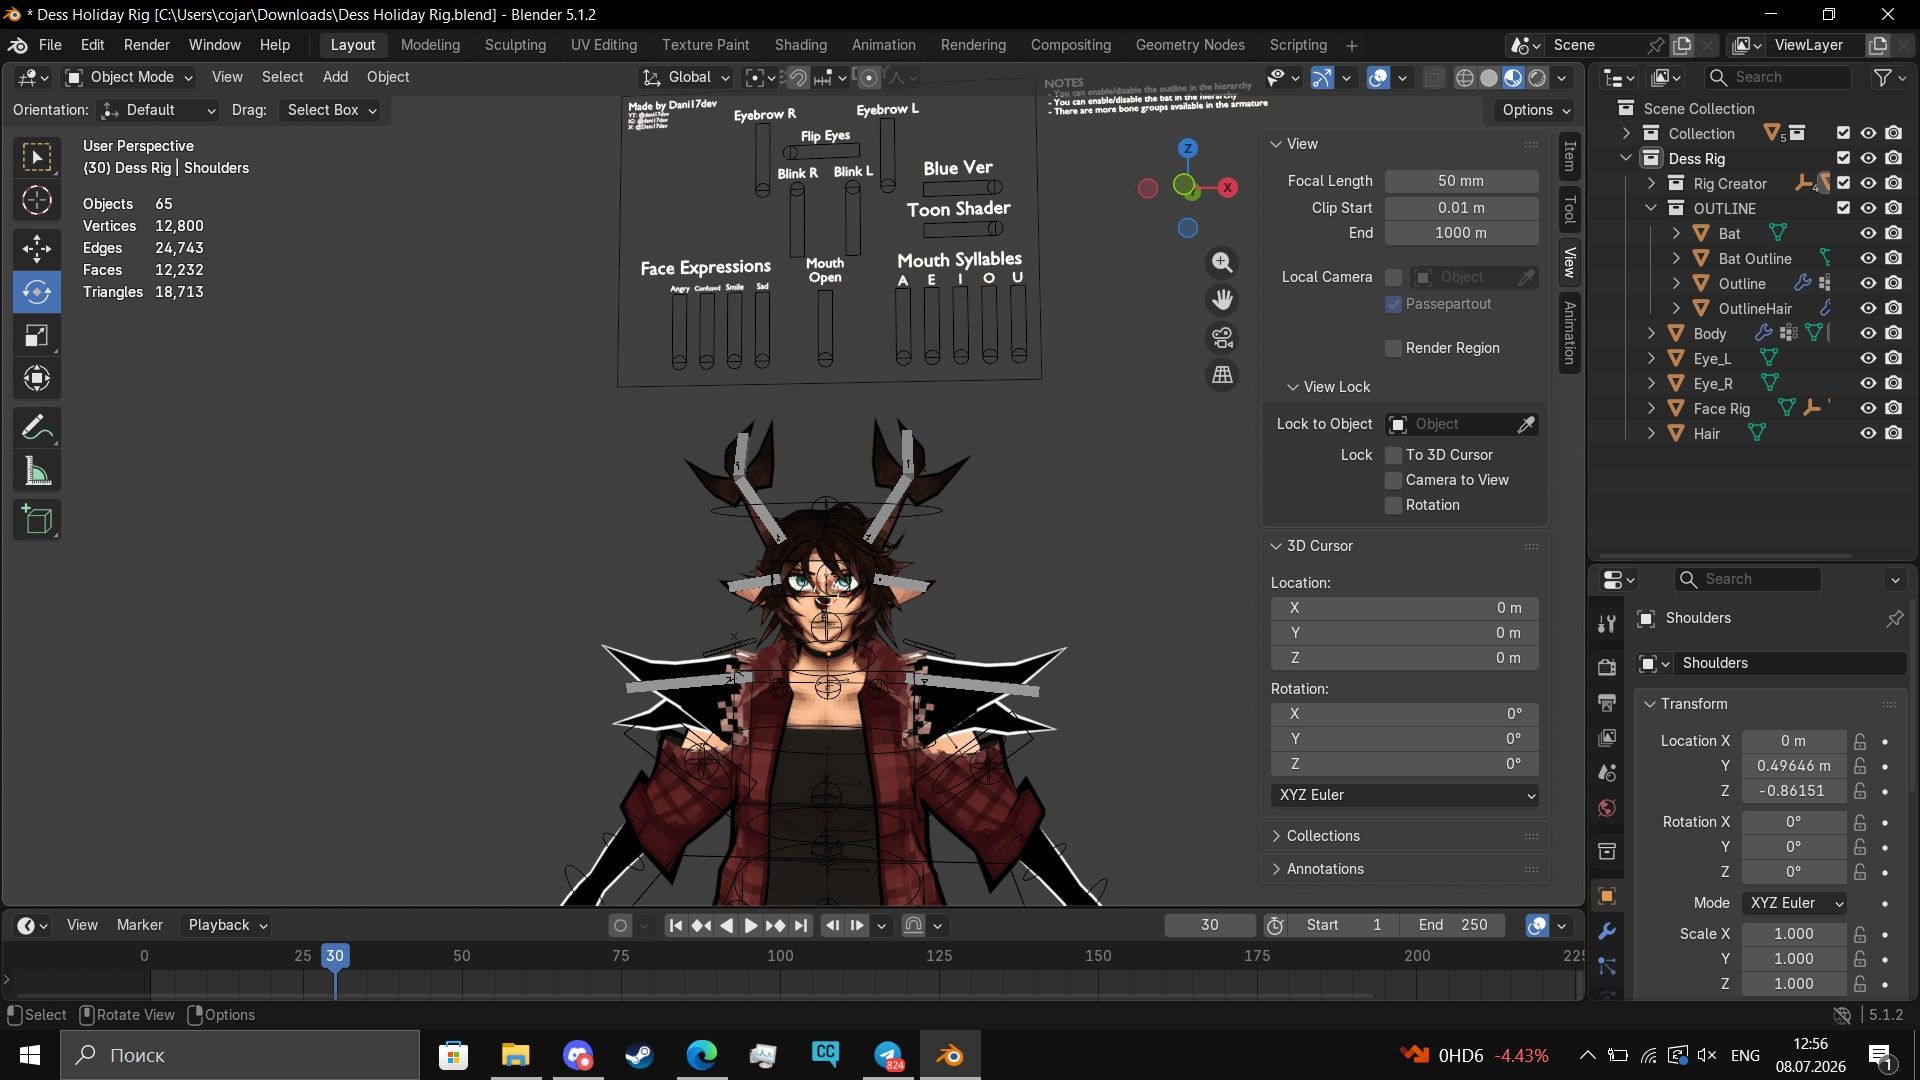1920x1080 pixels.
Task: Pin the Shoulders properties context
Action: tap(1894, 619)
